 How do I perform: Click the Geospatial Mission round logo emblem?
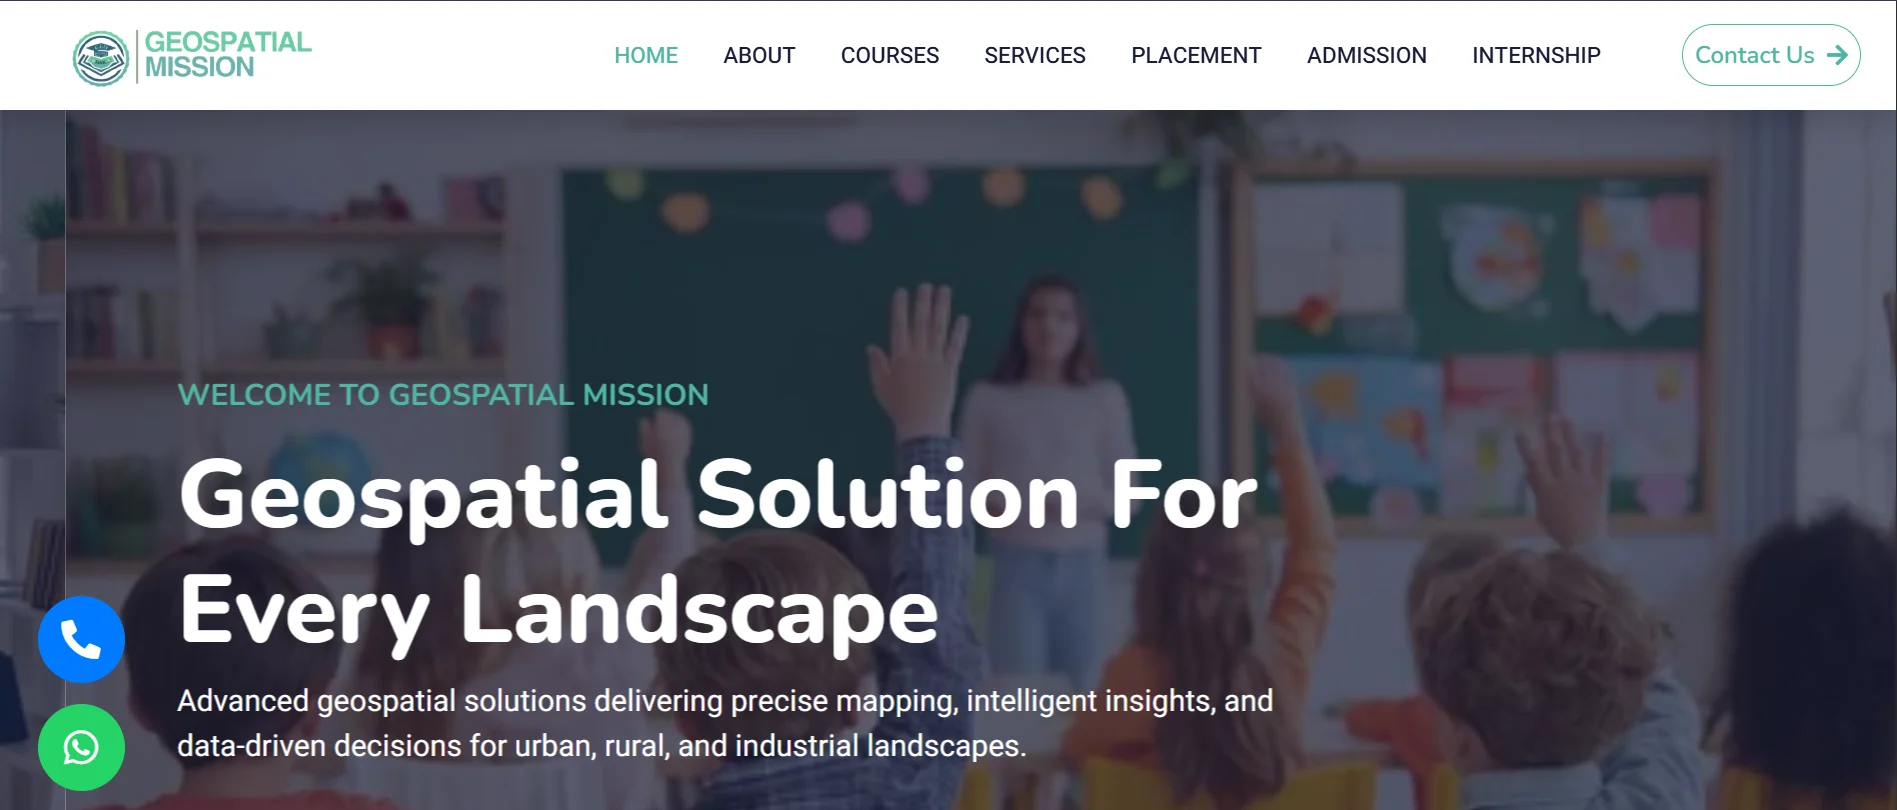101,58
